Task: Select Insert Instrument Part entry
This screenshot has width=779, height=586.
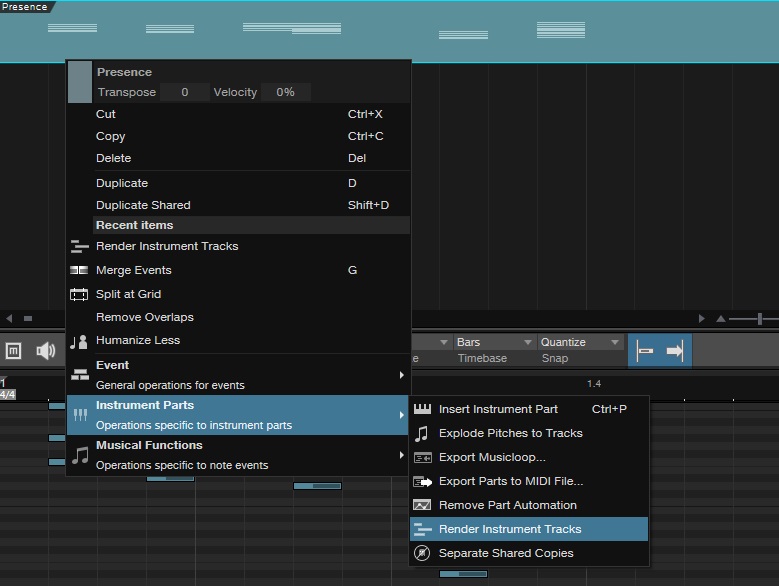Action: pyautogui.click(x=529, y=409)
